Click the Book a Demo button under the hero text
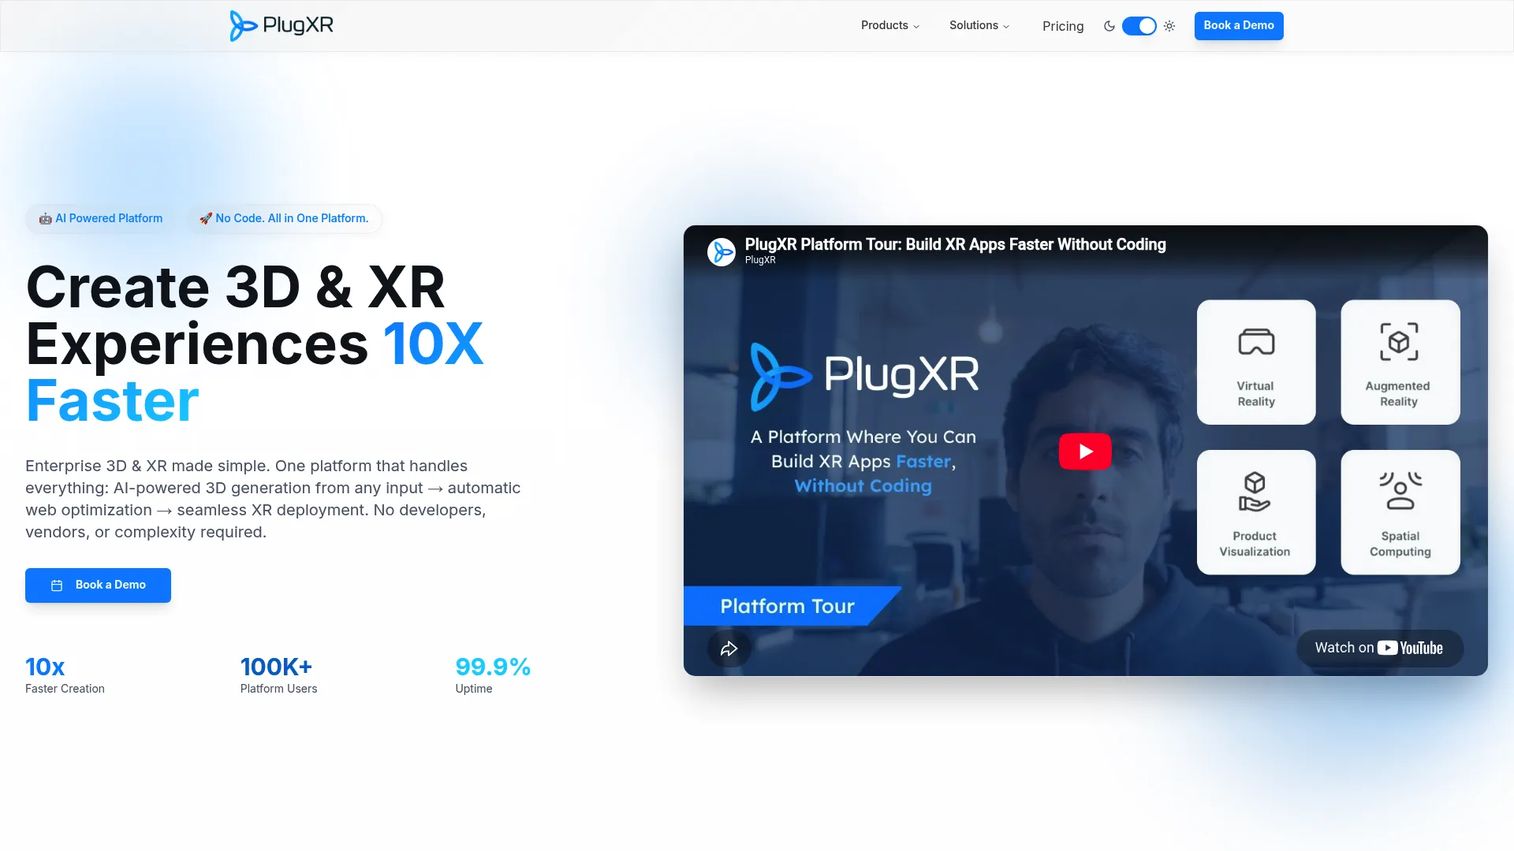Image resolution: width=1514 pixels, height=851 pixels. pos(98,585)
